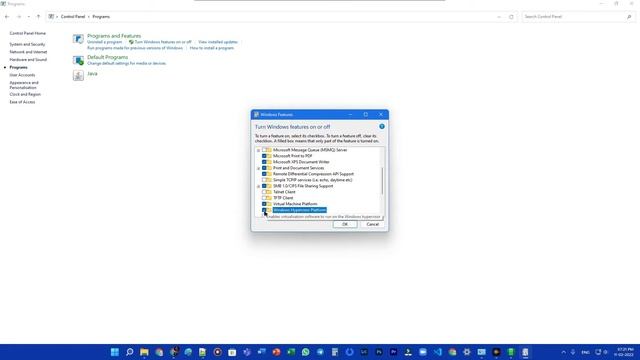The image size is (640, 360).
Task: Open User Accounts category
Action: [x=22, y=75]
